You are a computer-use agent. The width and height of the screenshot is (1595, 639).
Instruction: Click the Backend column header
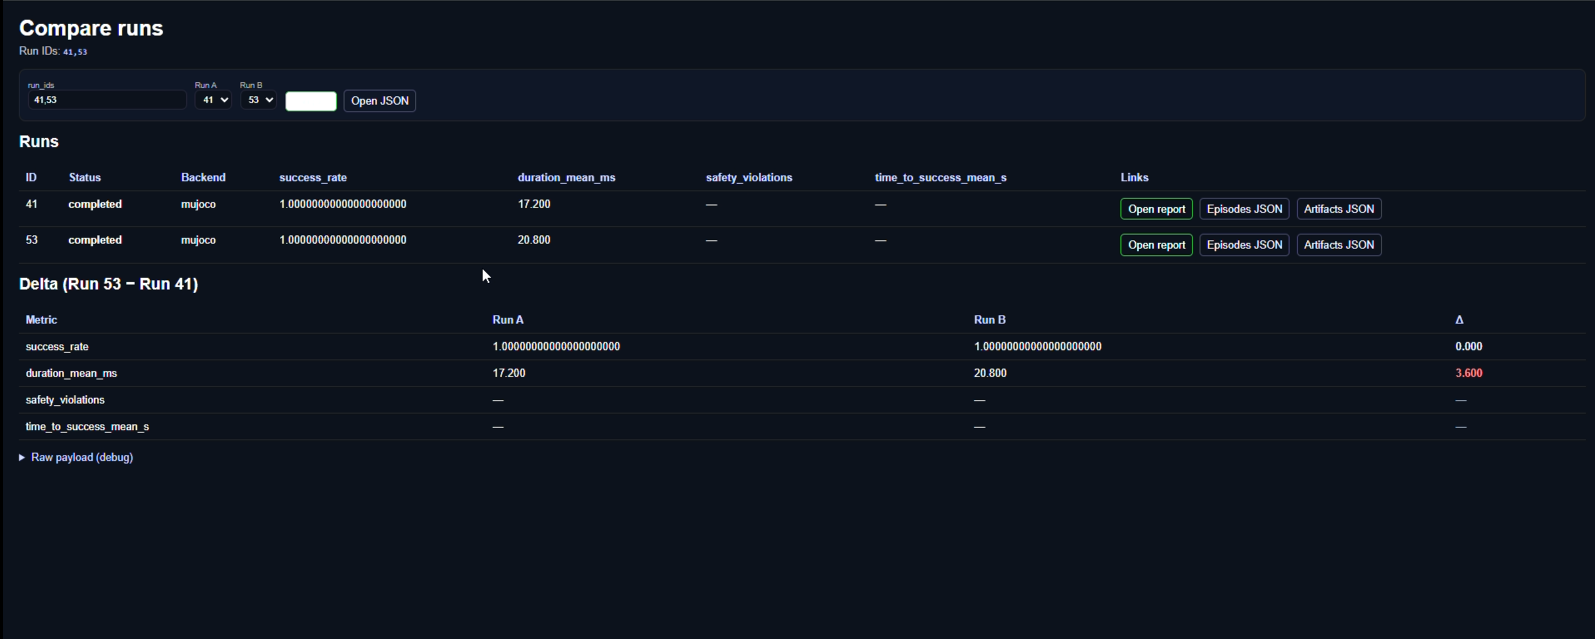click(203, 178)
